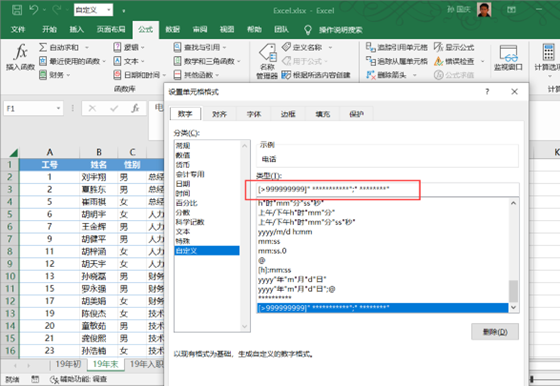Click the fx button in formula bar
Image resolution: width=560 pixels, height=386 pixels.
click(x=135, y=108)
